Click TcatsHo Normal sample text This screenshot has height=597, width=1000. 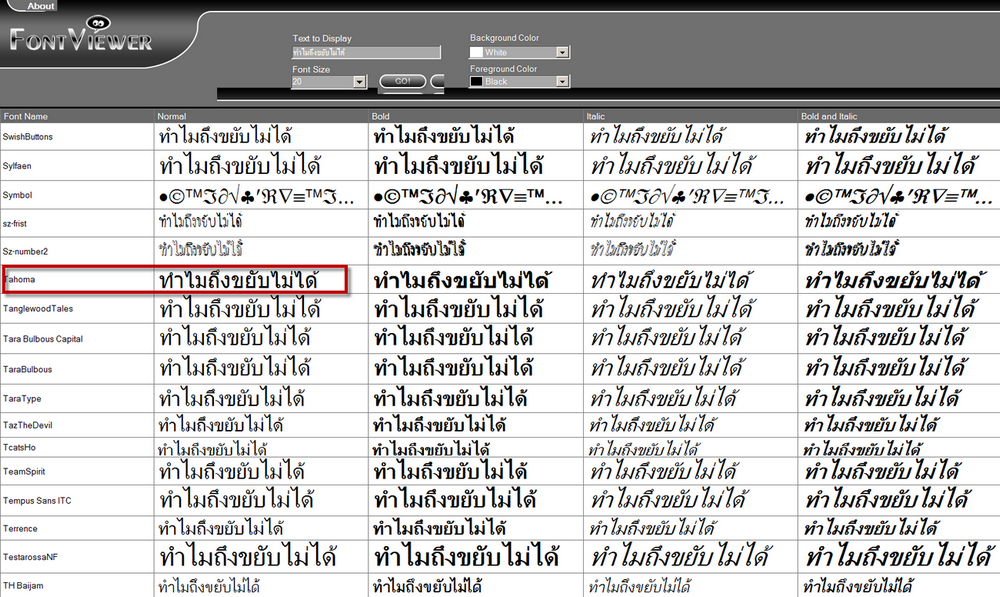coord(212,450)
